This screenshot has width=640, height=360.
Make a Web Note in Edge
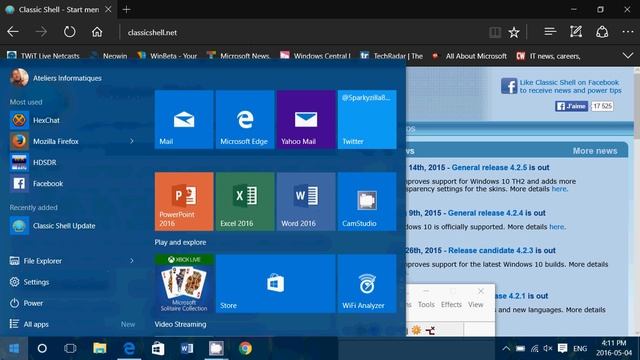pyautogui.click(x=576, y=32)
